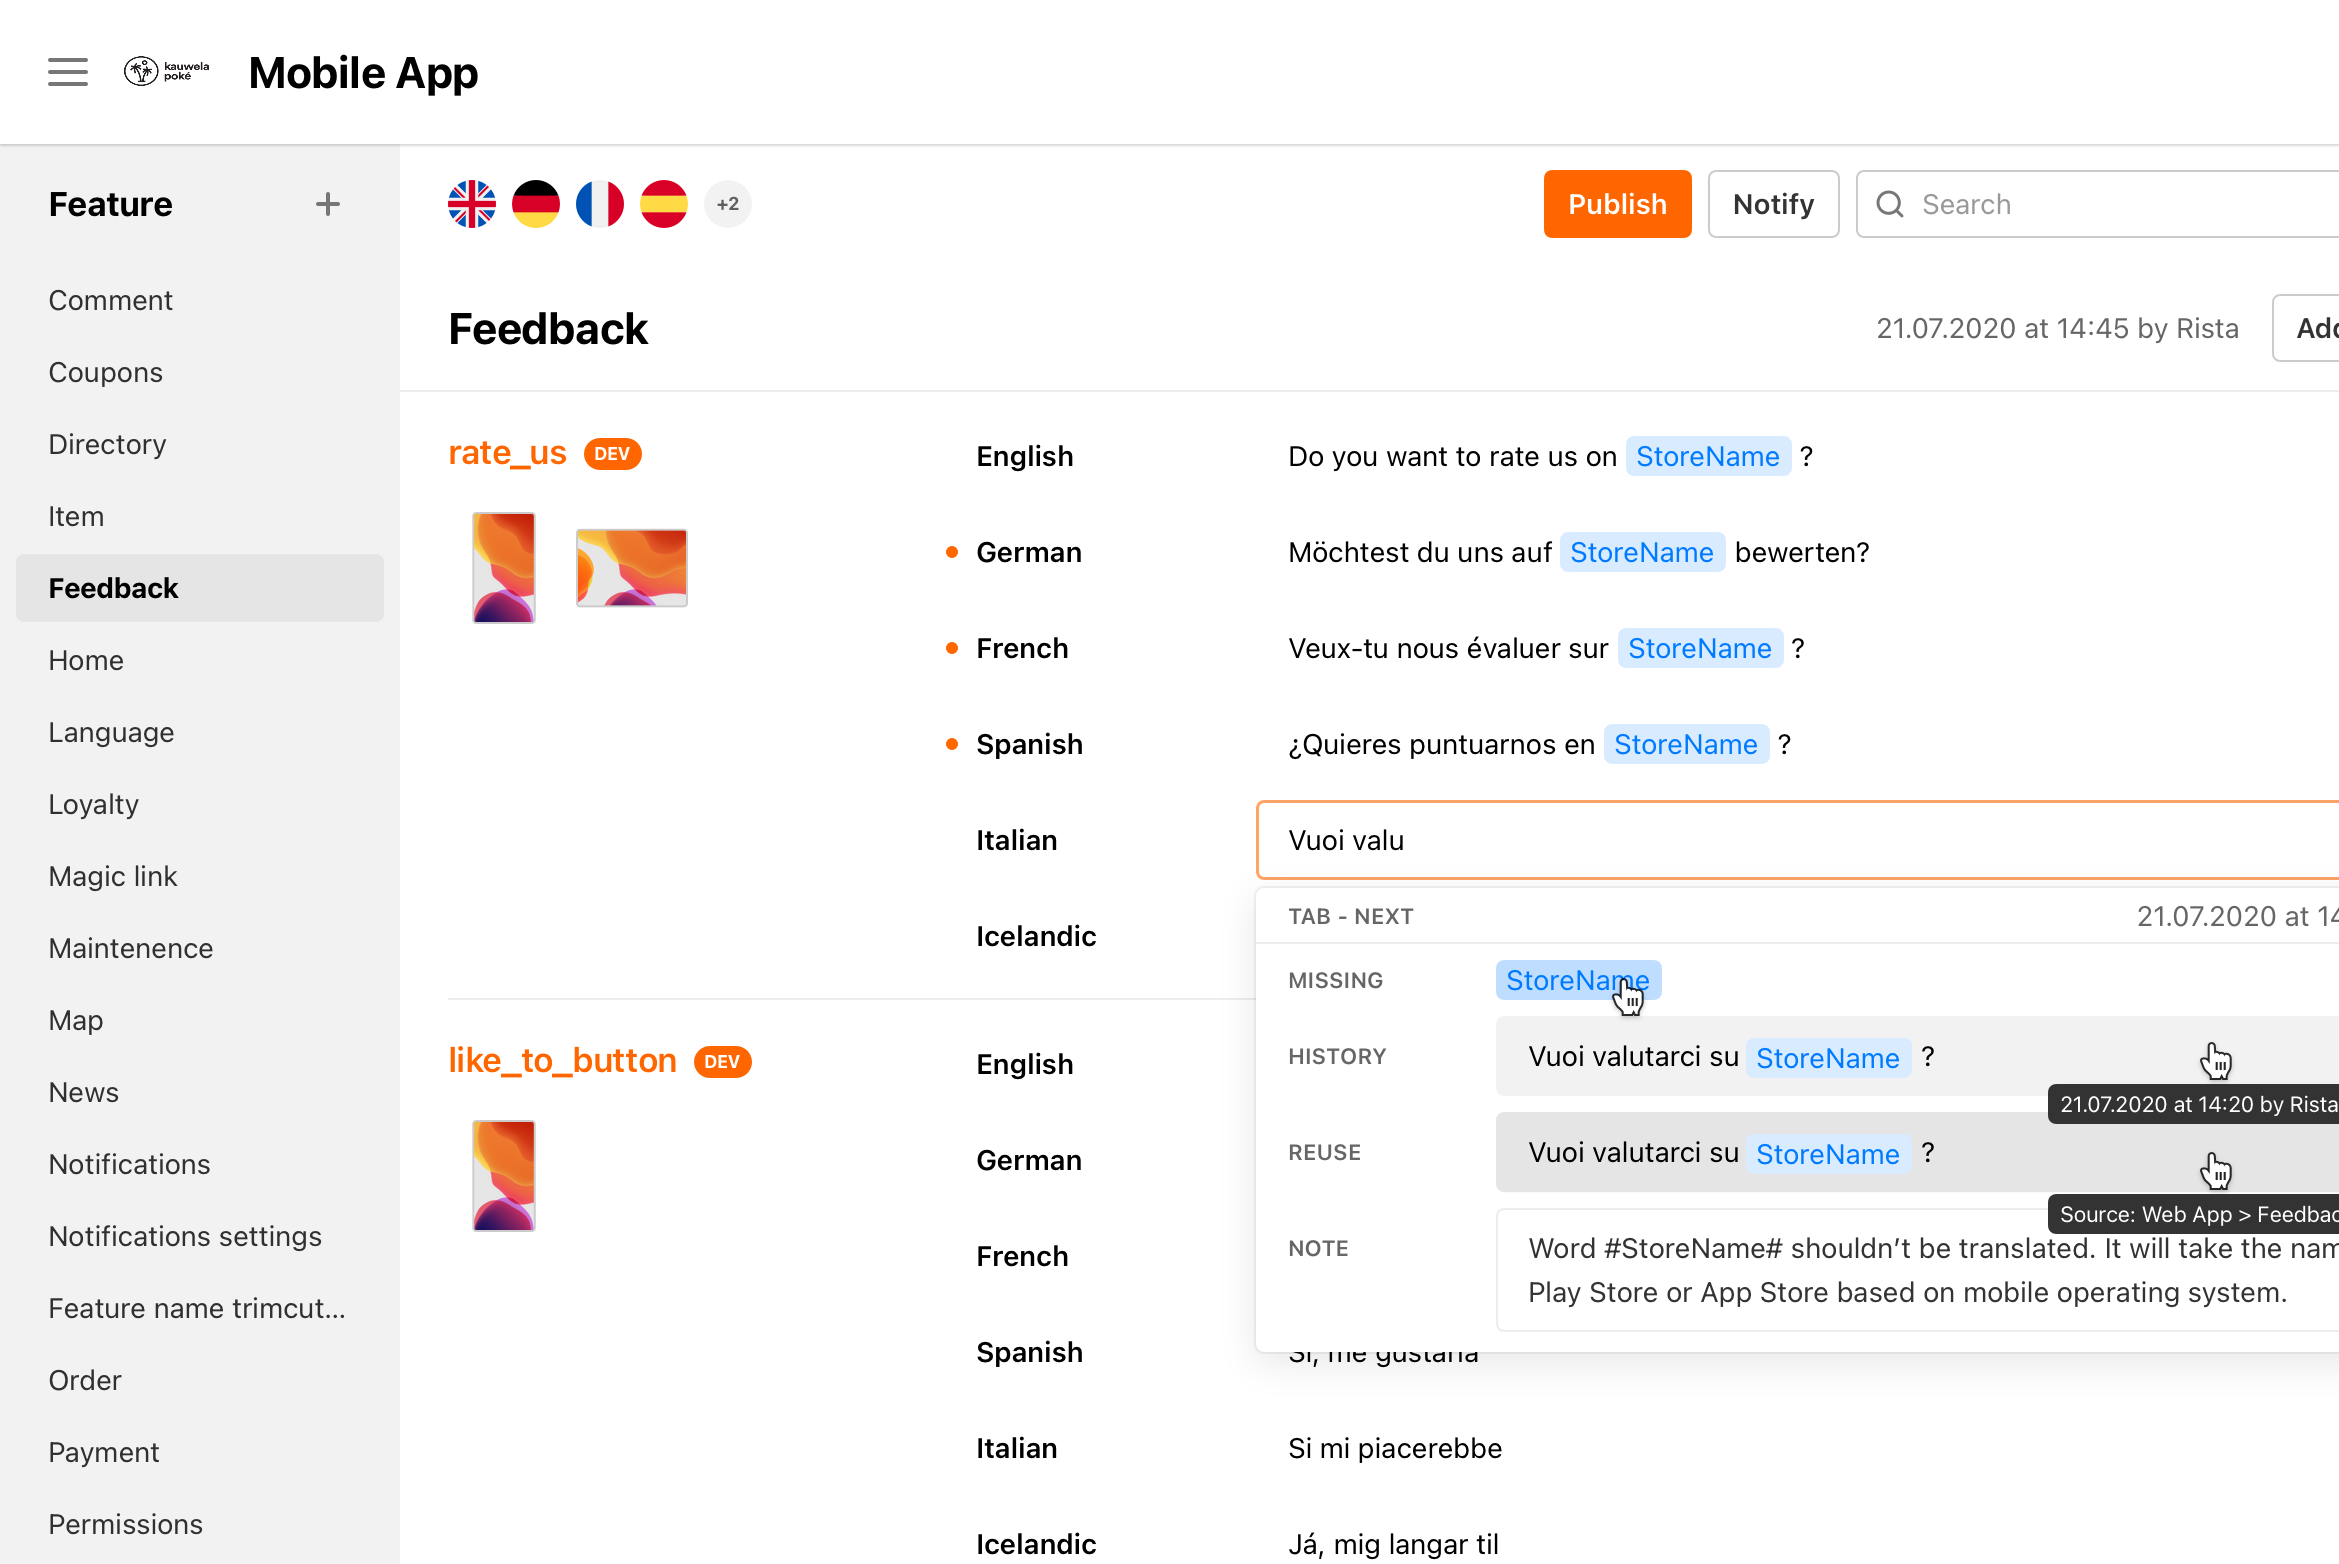
Task: Open the truncated Feature name trimcut item
Action: [197, 1308]
